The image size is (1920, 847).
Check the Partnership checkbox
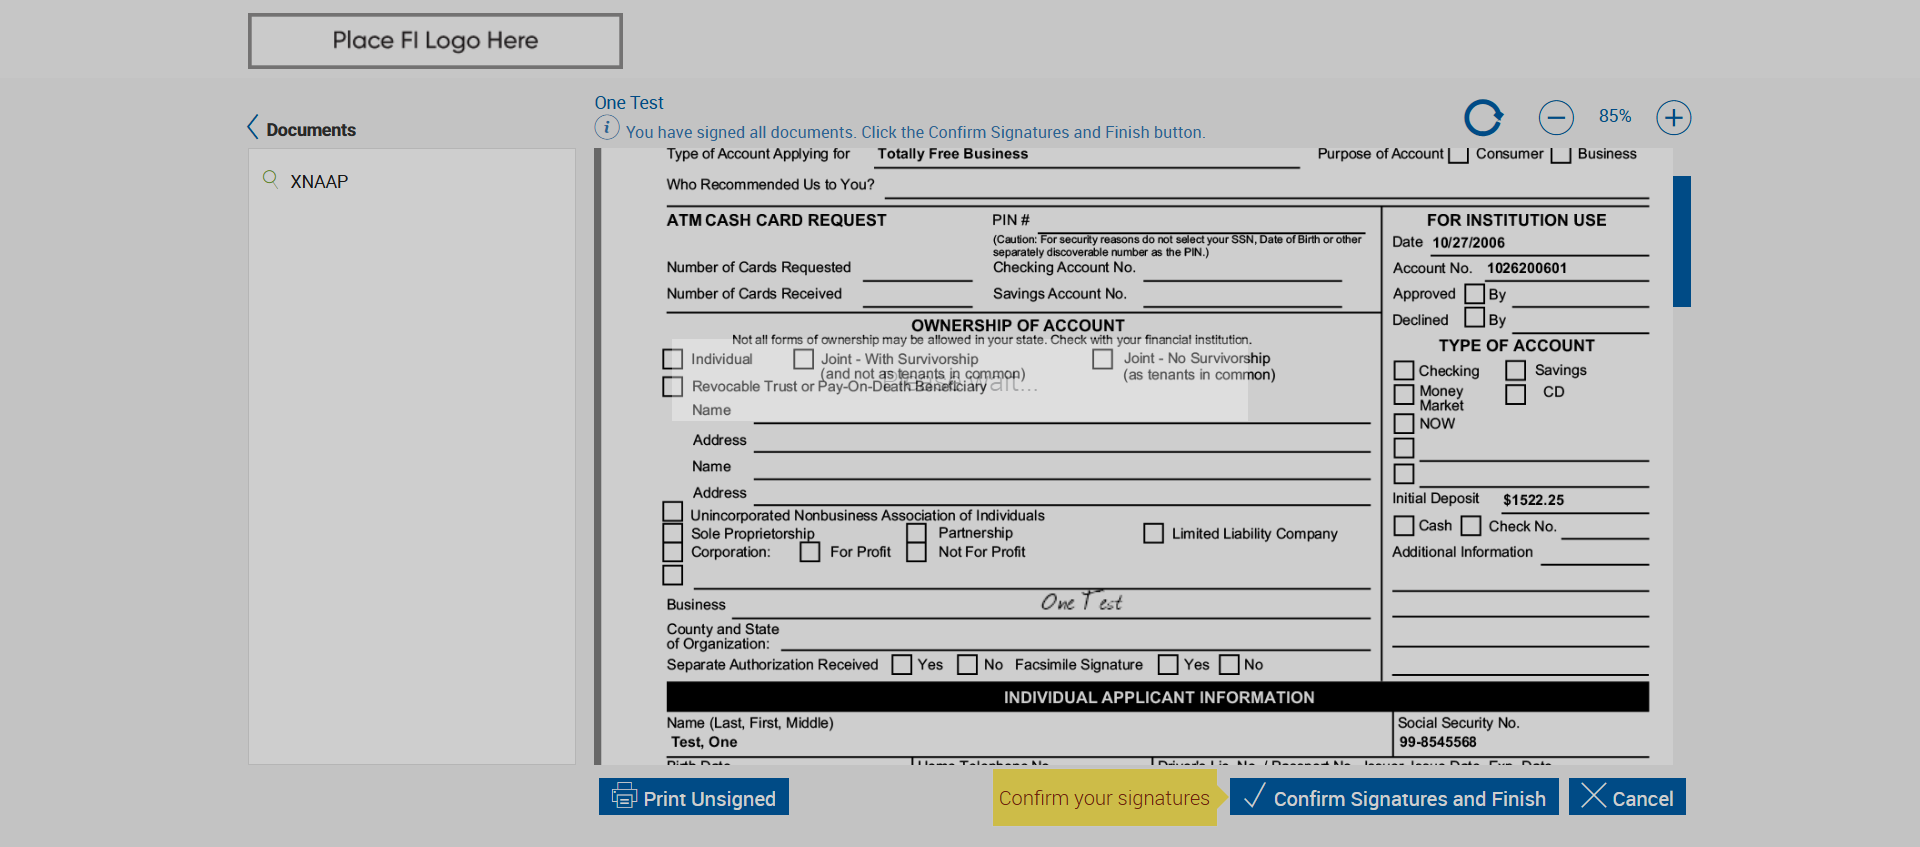(916, 532)
